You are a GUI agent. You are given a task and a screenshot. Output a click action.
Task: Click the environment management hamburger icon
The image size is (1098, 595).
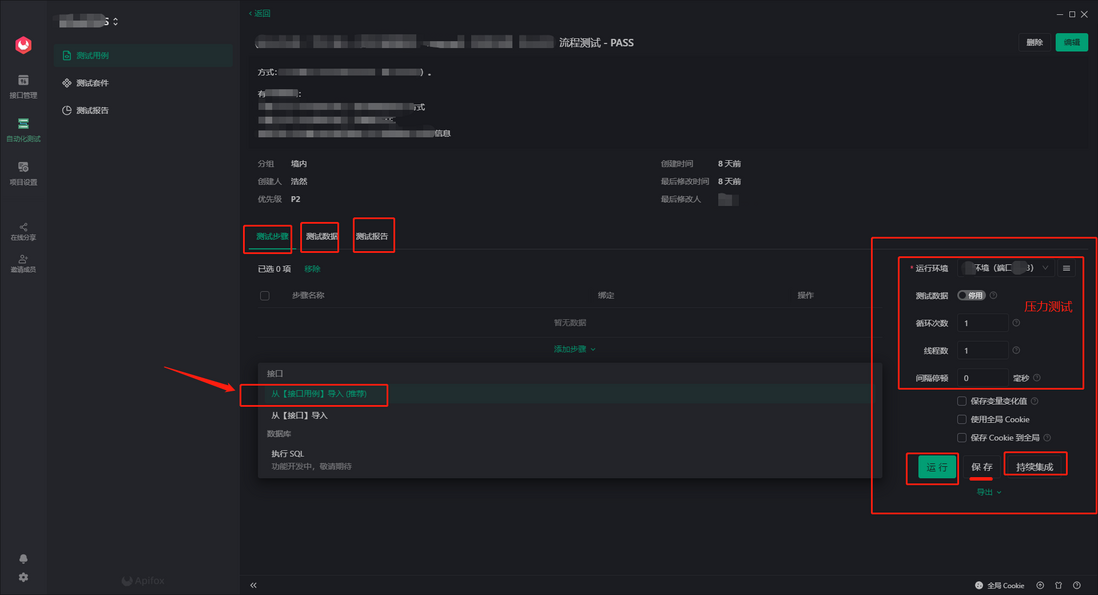[x=1067, y=268]
